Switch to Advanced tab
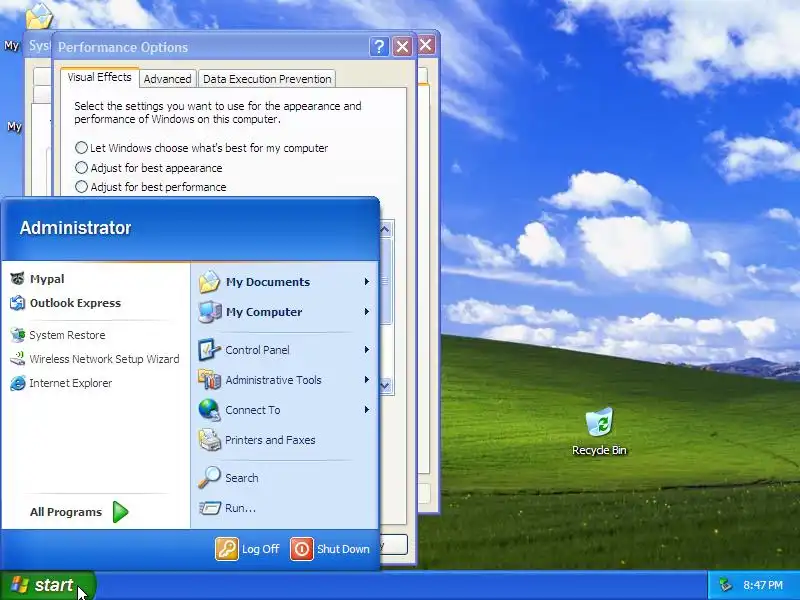The image size is (800, 600). 167,79
